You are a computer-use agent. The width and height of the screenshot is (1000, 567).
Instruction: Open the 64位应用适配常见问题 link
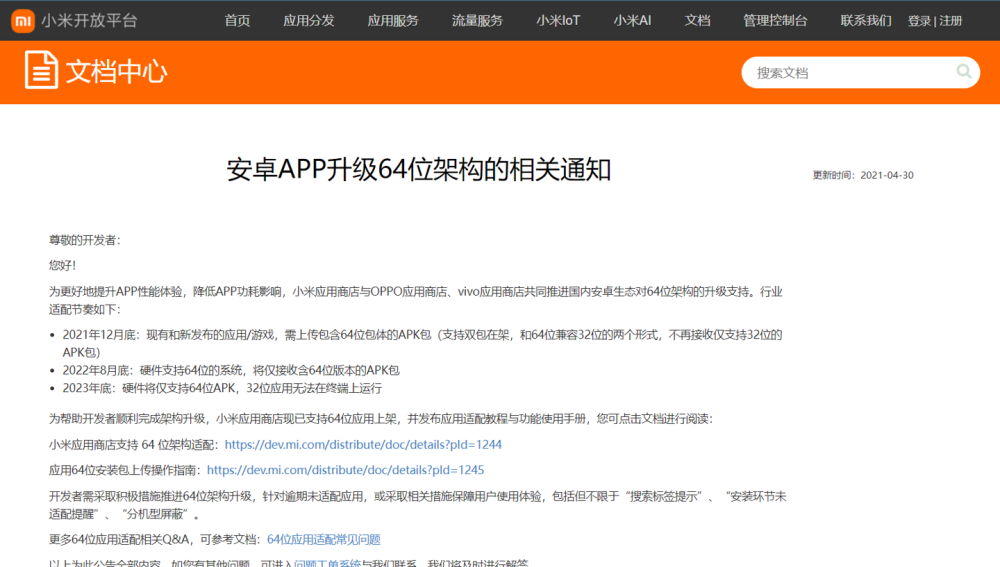[323, 540]
